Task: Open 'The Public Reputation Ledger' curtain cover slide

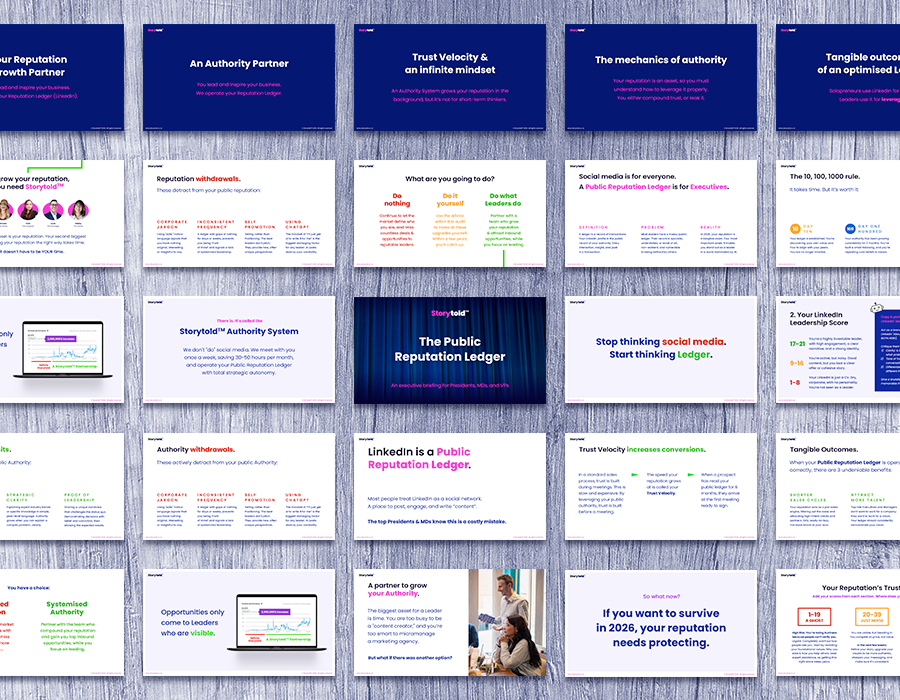Action: (450, 350)
